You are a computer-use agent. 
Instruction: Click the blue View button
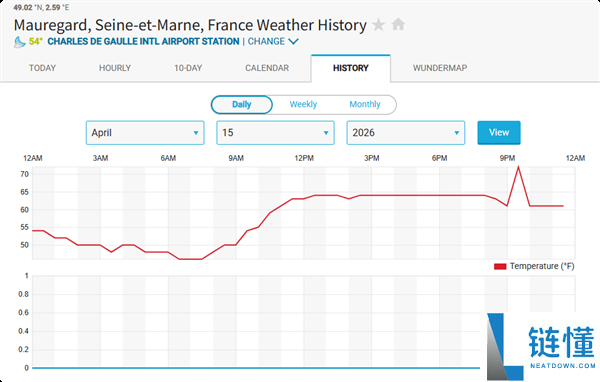pyautogui.click(x=499, y=132)
